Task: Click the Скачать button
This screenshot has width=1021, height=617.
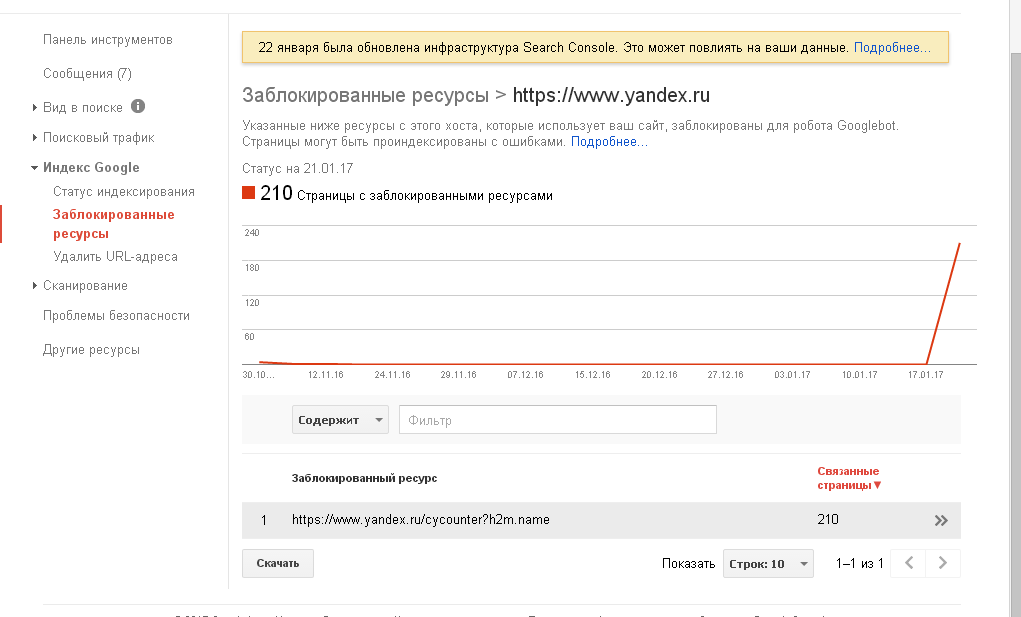Action: [277, 564]
